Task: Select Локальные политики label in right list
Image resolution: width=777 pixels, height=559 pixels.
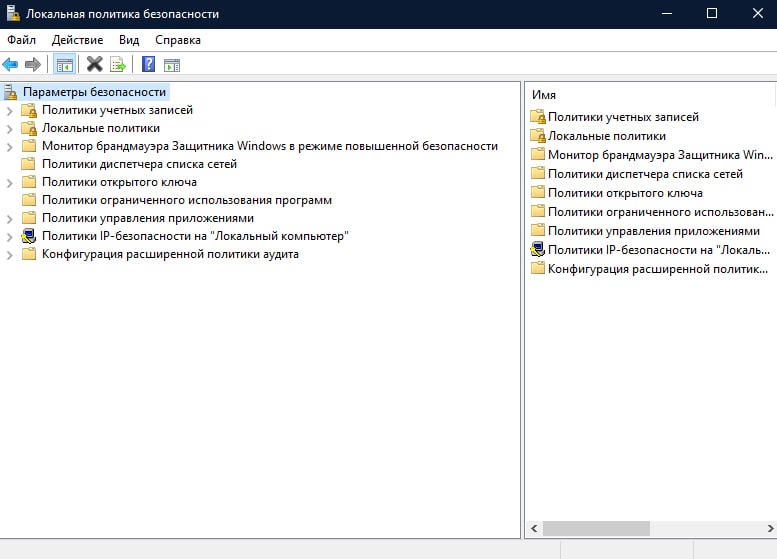Action: 607,136
